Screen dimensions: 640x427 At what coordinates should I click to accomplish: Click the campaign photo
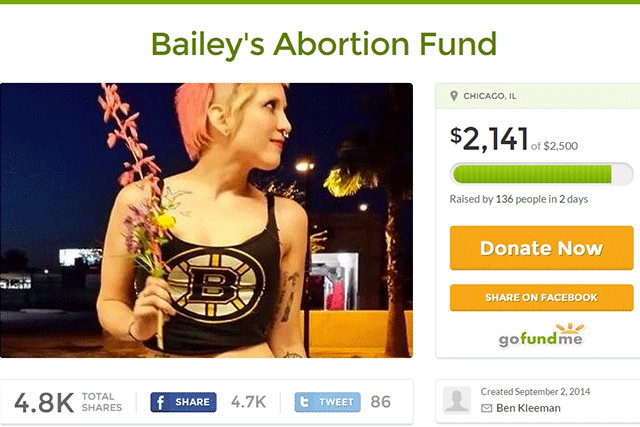(x=207, y=220)
